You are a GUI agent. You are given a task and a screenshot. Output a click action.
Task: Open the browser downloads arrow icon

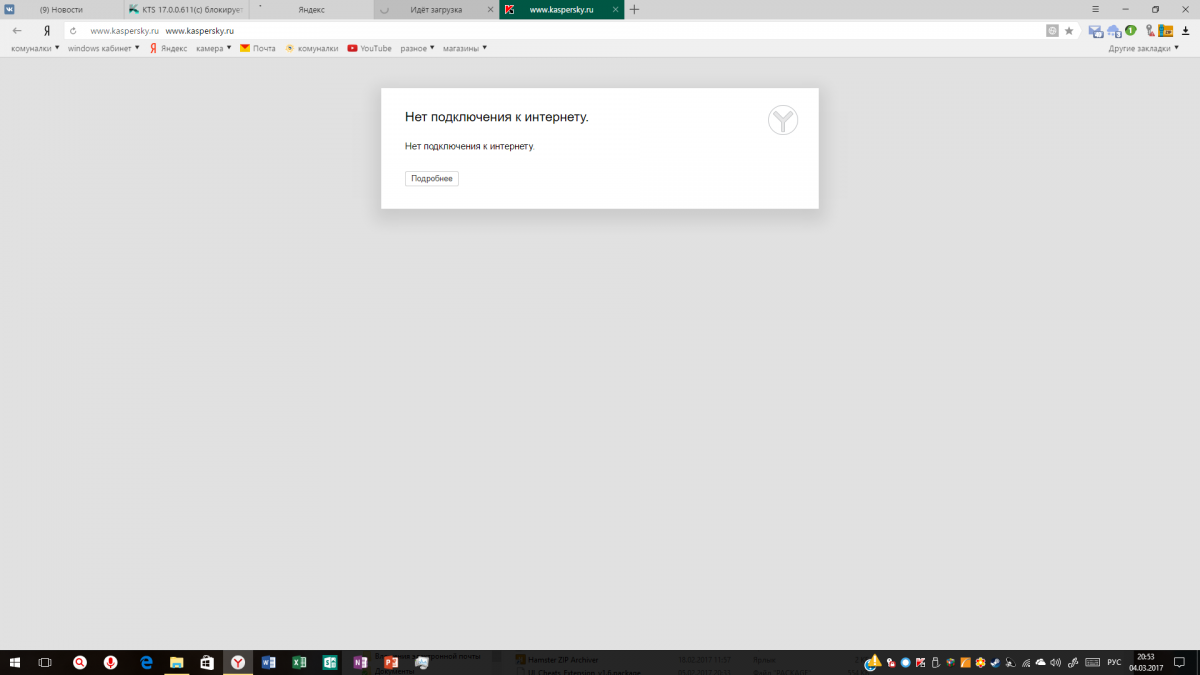[1185, 31]
